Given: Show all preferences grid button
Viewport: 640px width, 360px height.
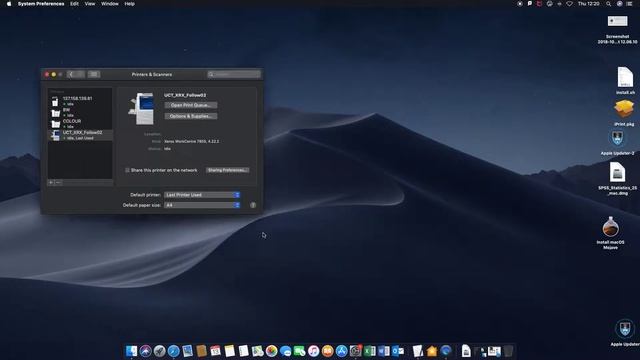Looking at the screenshot, I should click(93, 74).
